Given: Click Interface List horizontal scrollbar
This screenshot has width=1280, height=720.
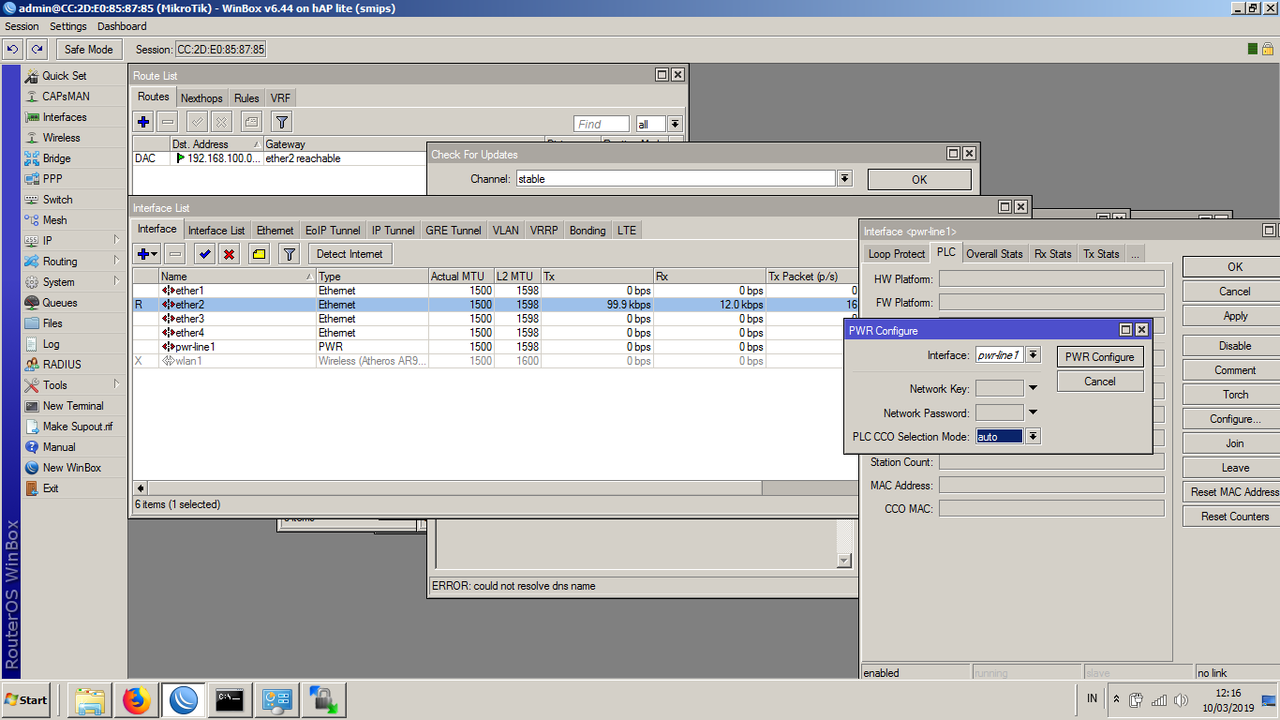Looking at the screenshot, I should click(x=455, y=489).
